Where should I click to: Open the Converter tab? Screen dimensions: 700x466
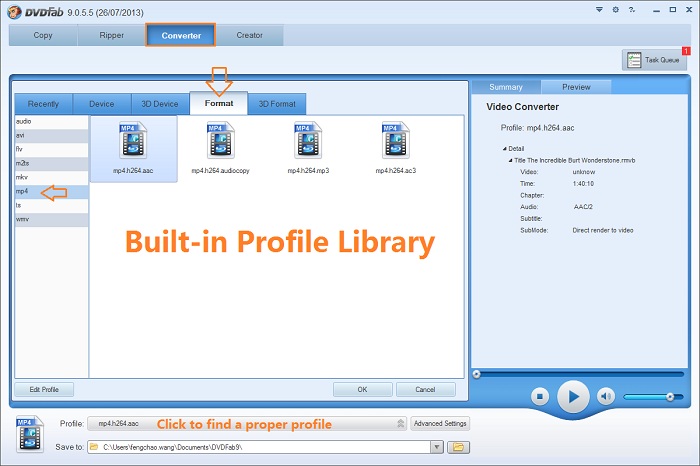pos(181,35)
